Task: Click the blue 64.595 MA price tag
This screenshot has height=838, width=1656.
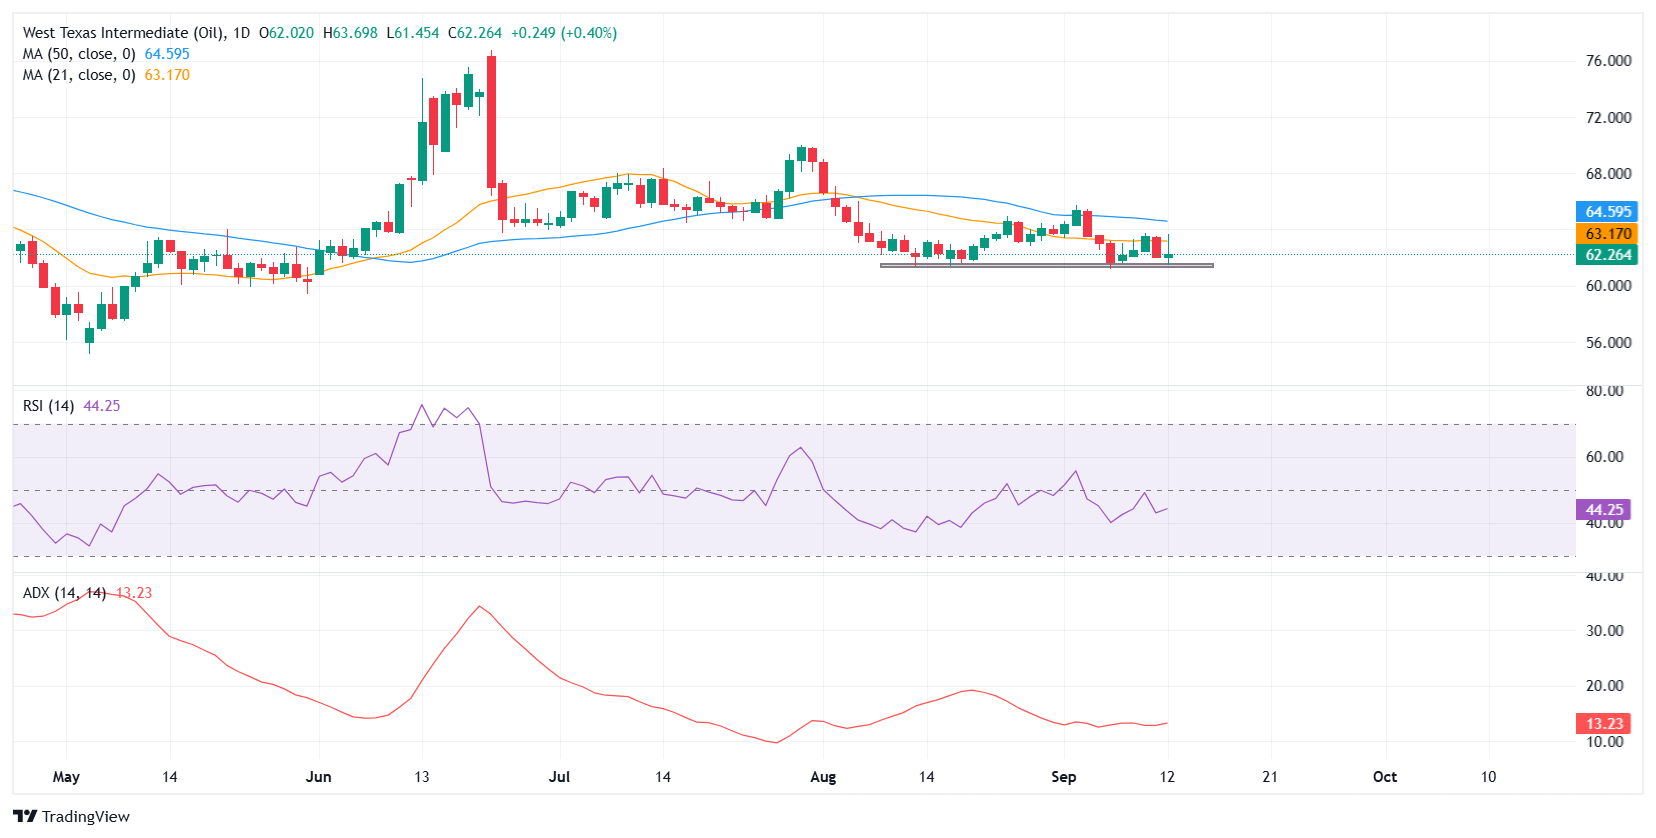Action: coord(1607,211)
